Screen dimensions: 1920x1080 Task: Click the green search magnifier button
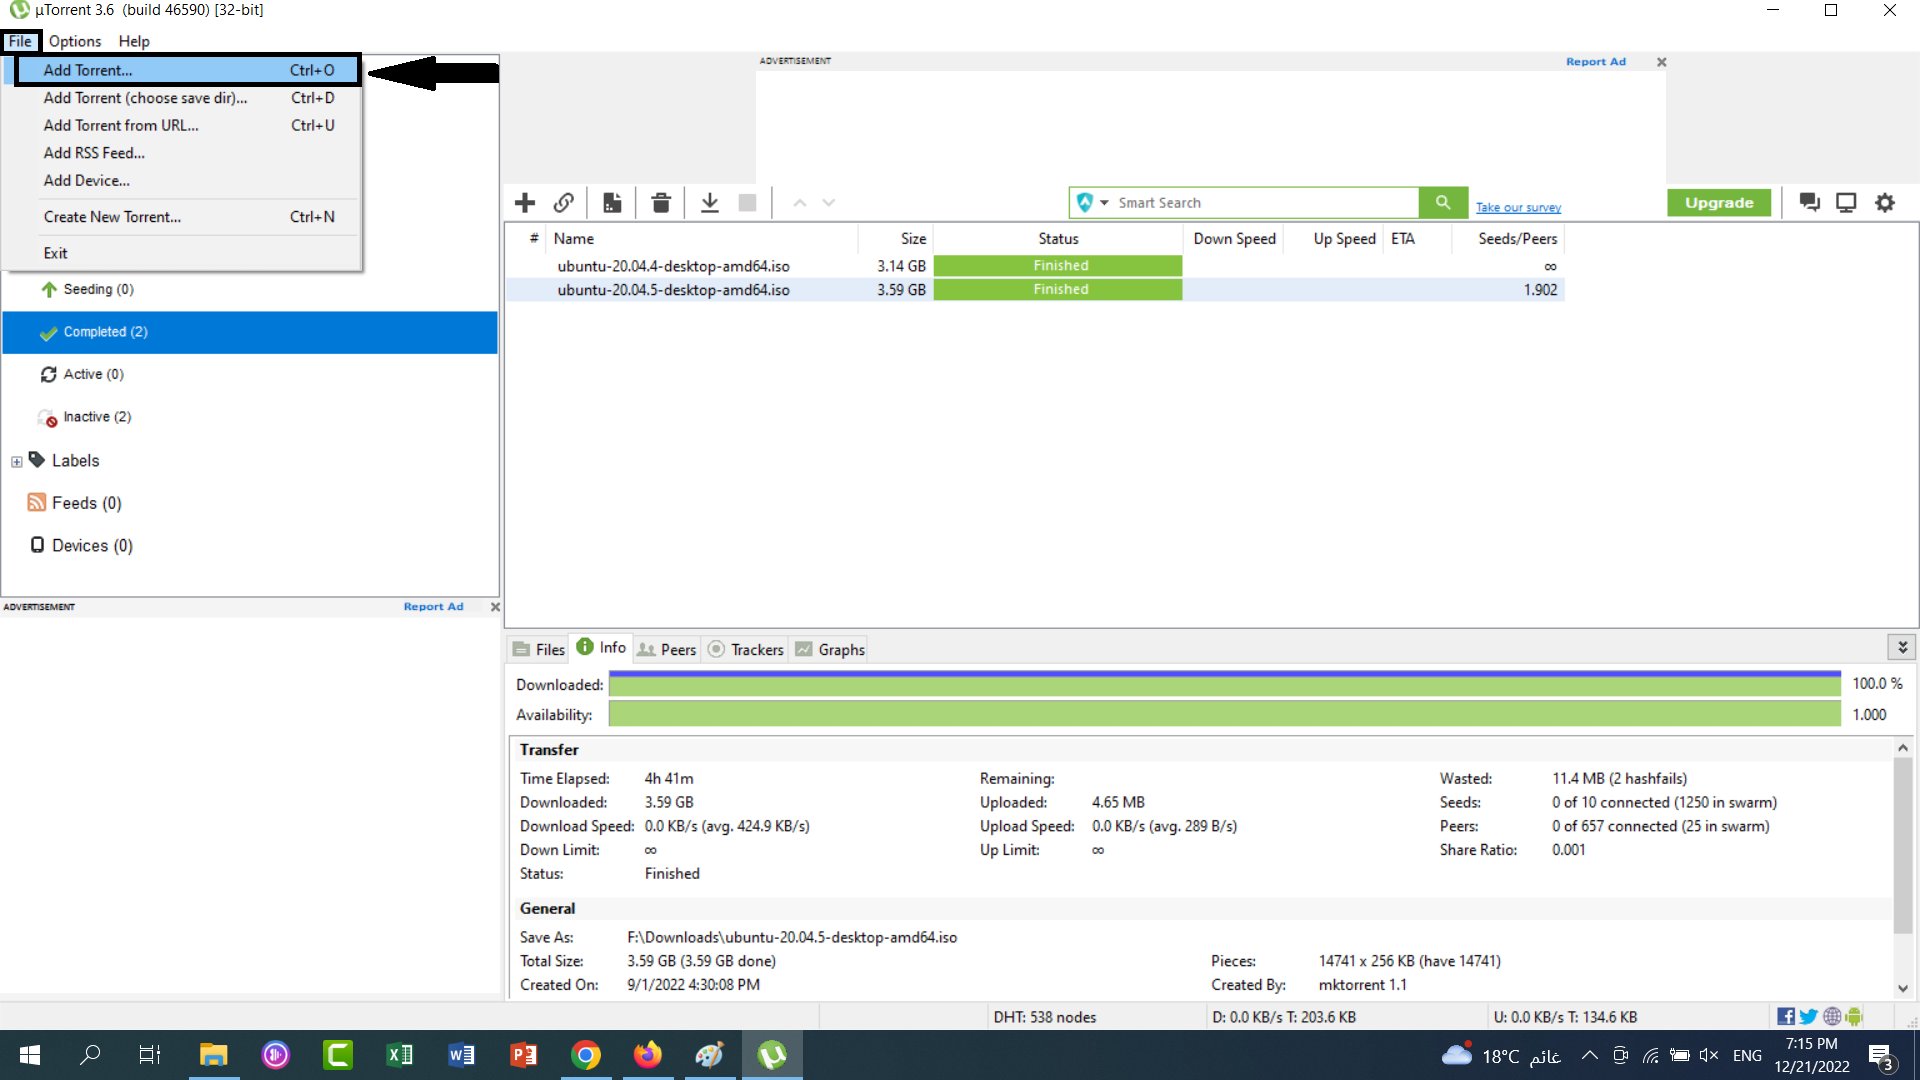[1443, 203]
